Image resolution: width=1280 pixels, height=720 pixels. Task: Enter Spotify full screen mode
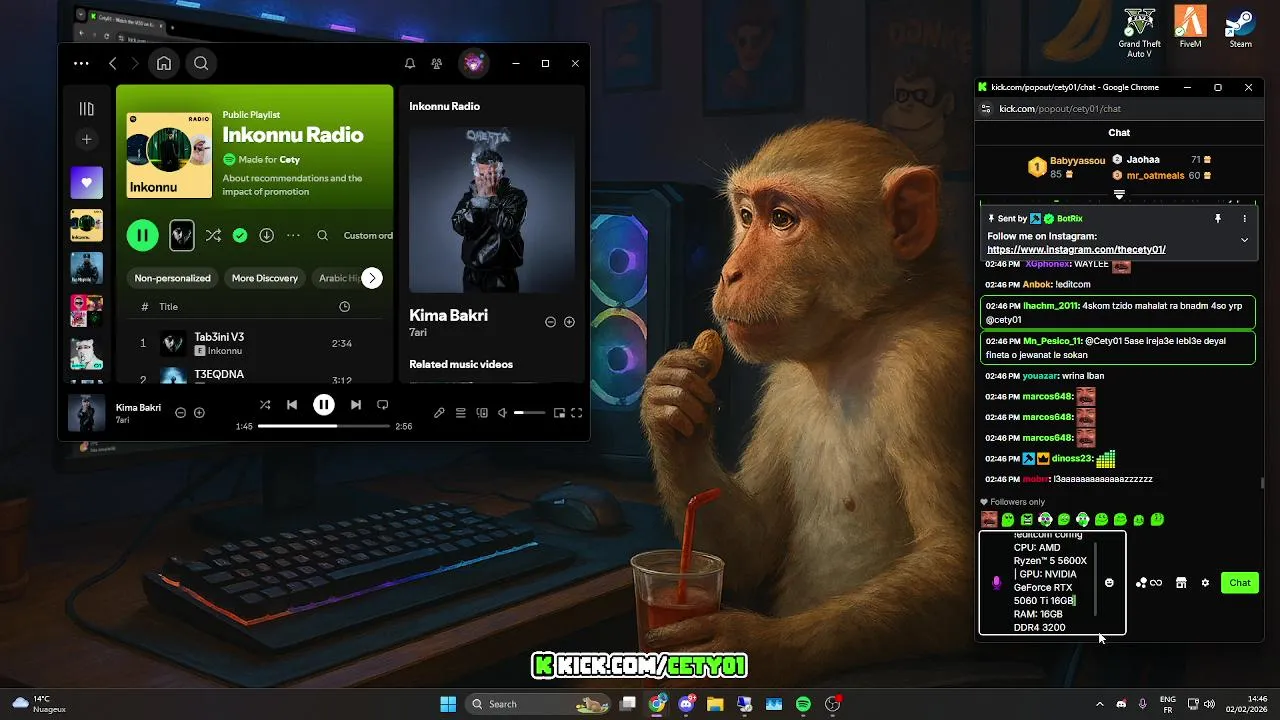[x=577, y=412]
